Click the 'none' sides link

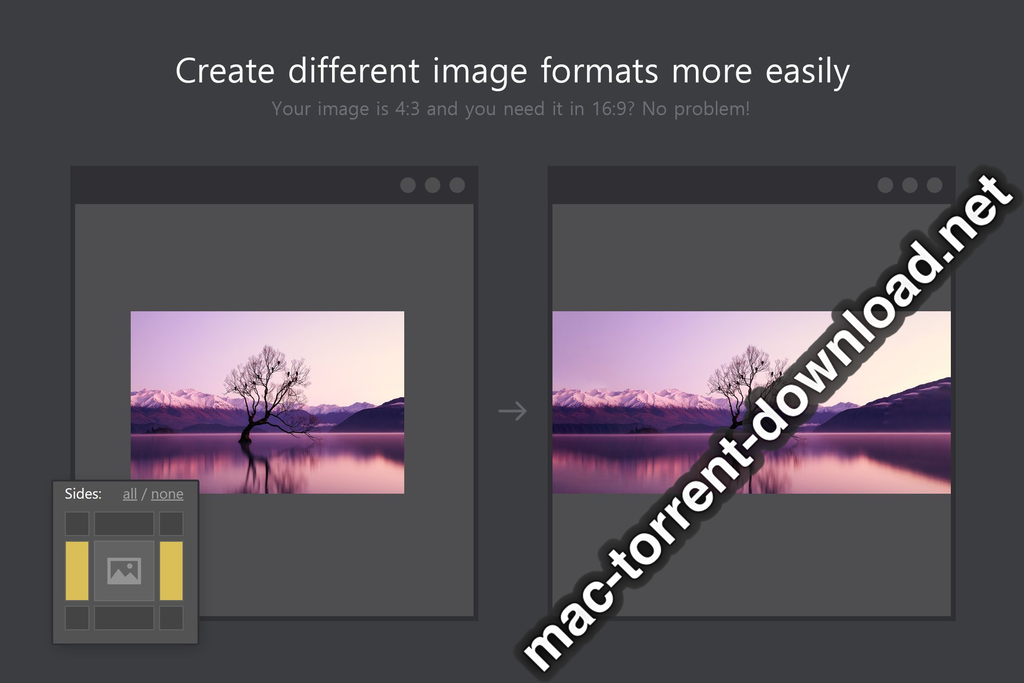coord(167,494)
